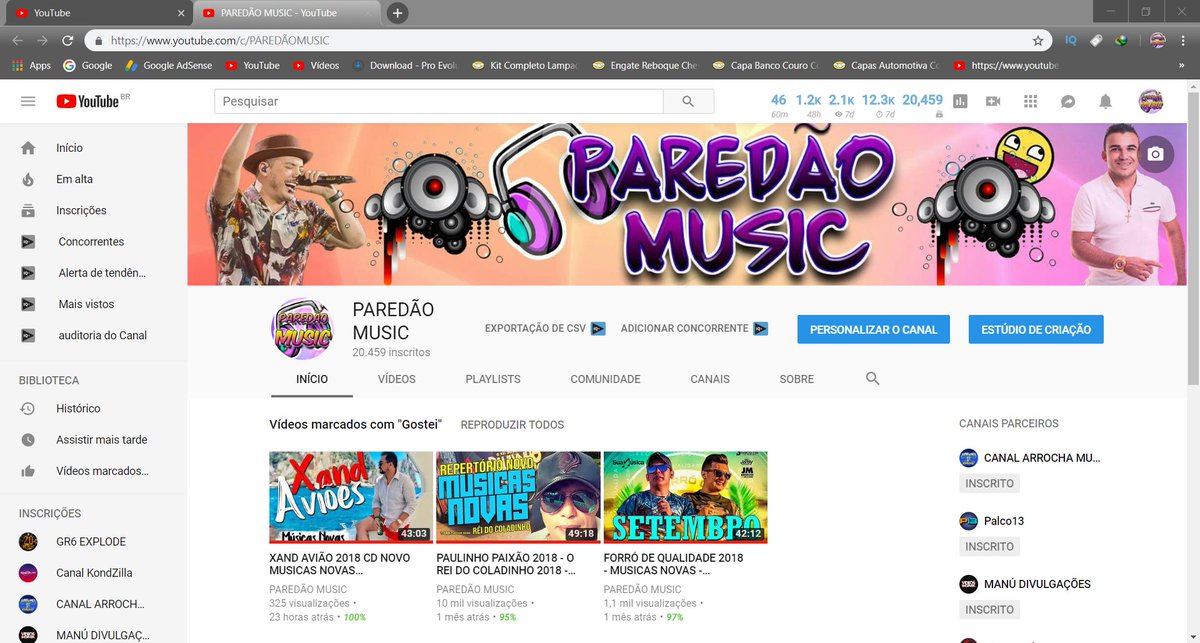Switch to the SOBRE tab
Screen dimensions: 1200x643
click(x=797, y=379)
